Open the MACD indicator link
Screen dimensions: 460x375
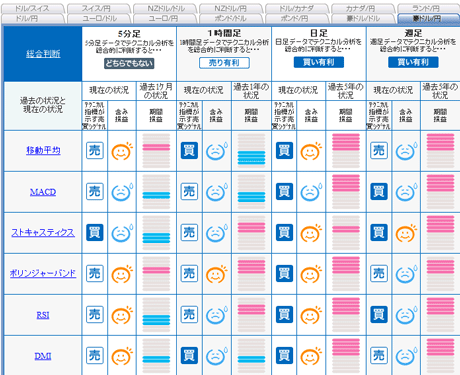point(43,192)
